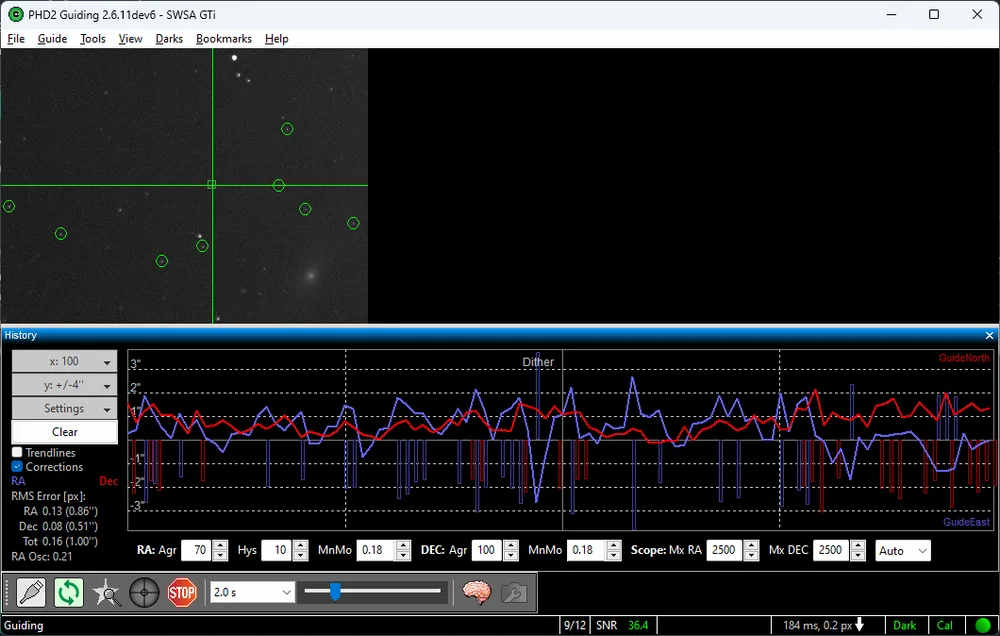Image resolution: width=1000 pixels, height=636 pixels.
Task: Toggle the Trendlines checkbox
Action: click(x=17, y=452)
